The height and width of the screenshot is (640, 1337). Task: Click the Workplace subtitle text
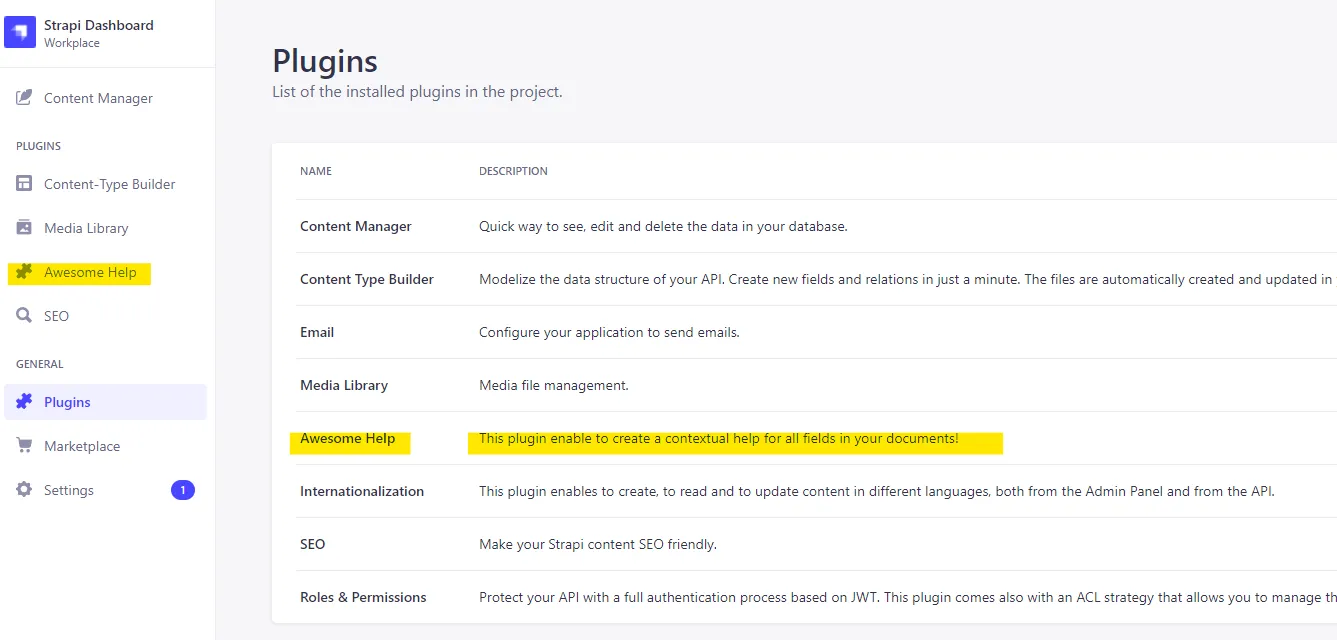(72, 43)
